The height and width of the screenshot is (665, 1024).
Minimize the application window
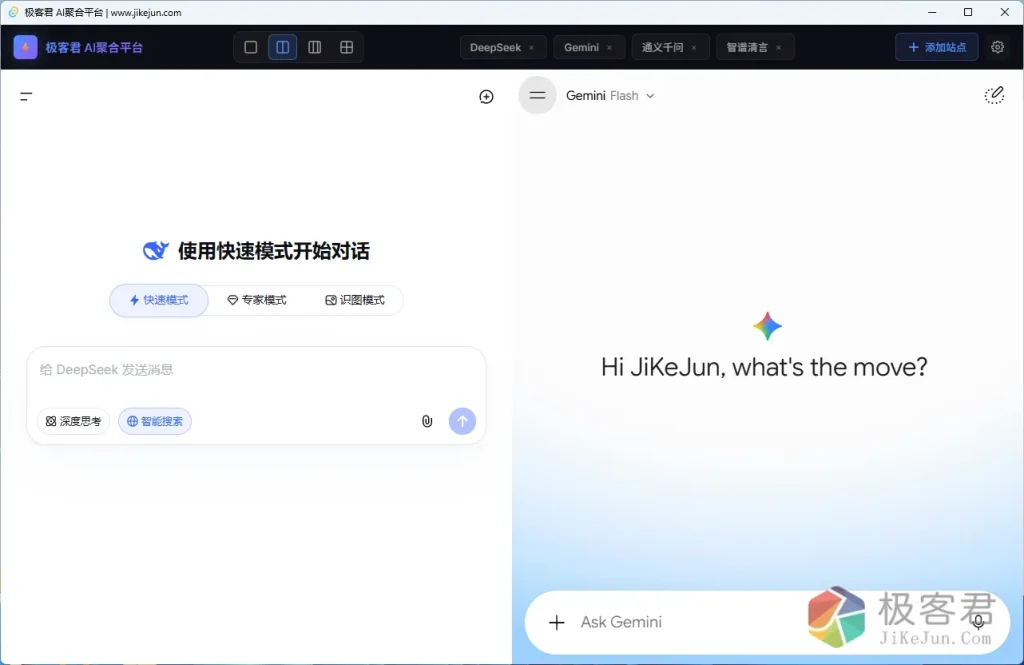[x=932, y=12]
